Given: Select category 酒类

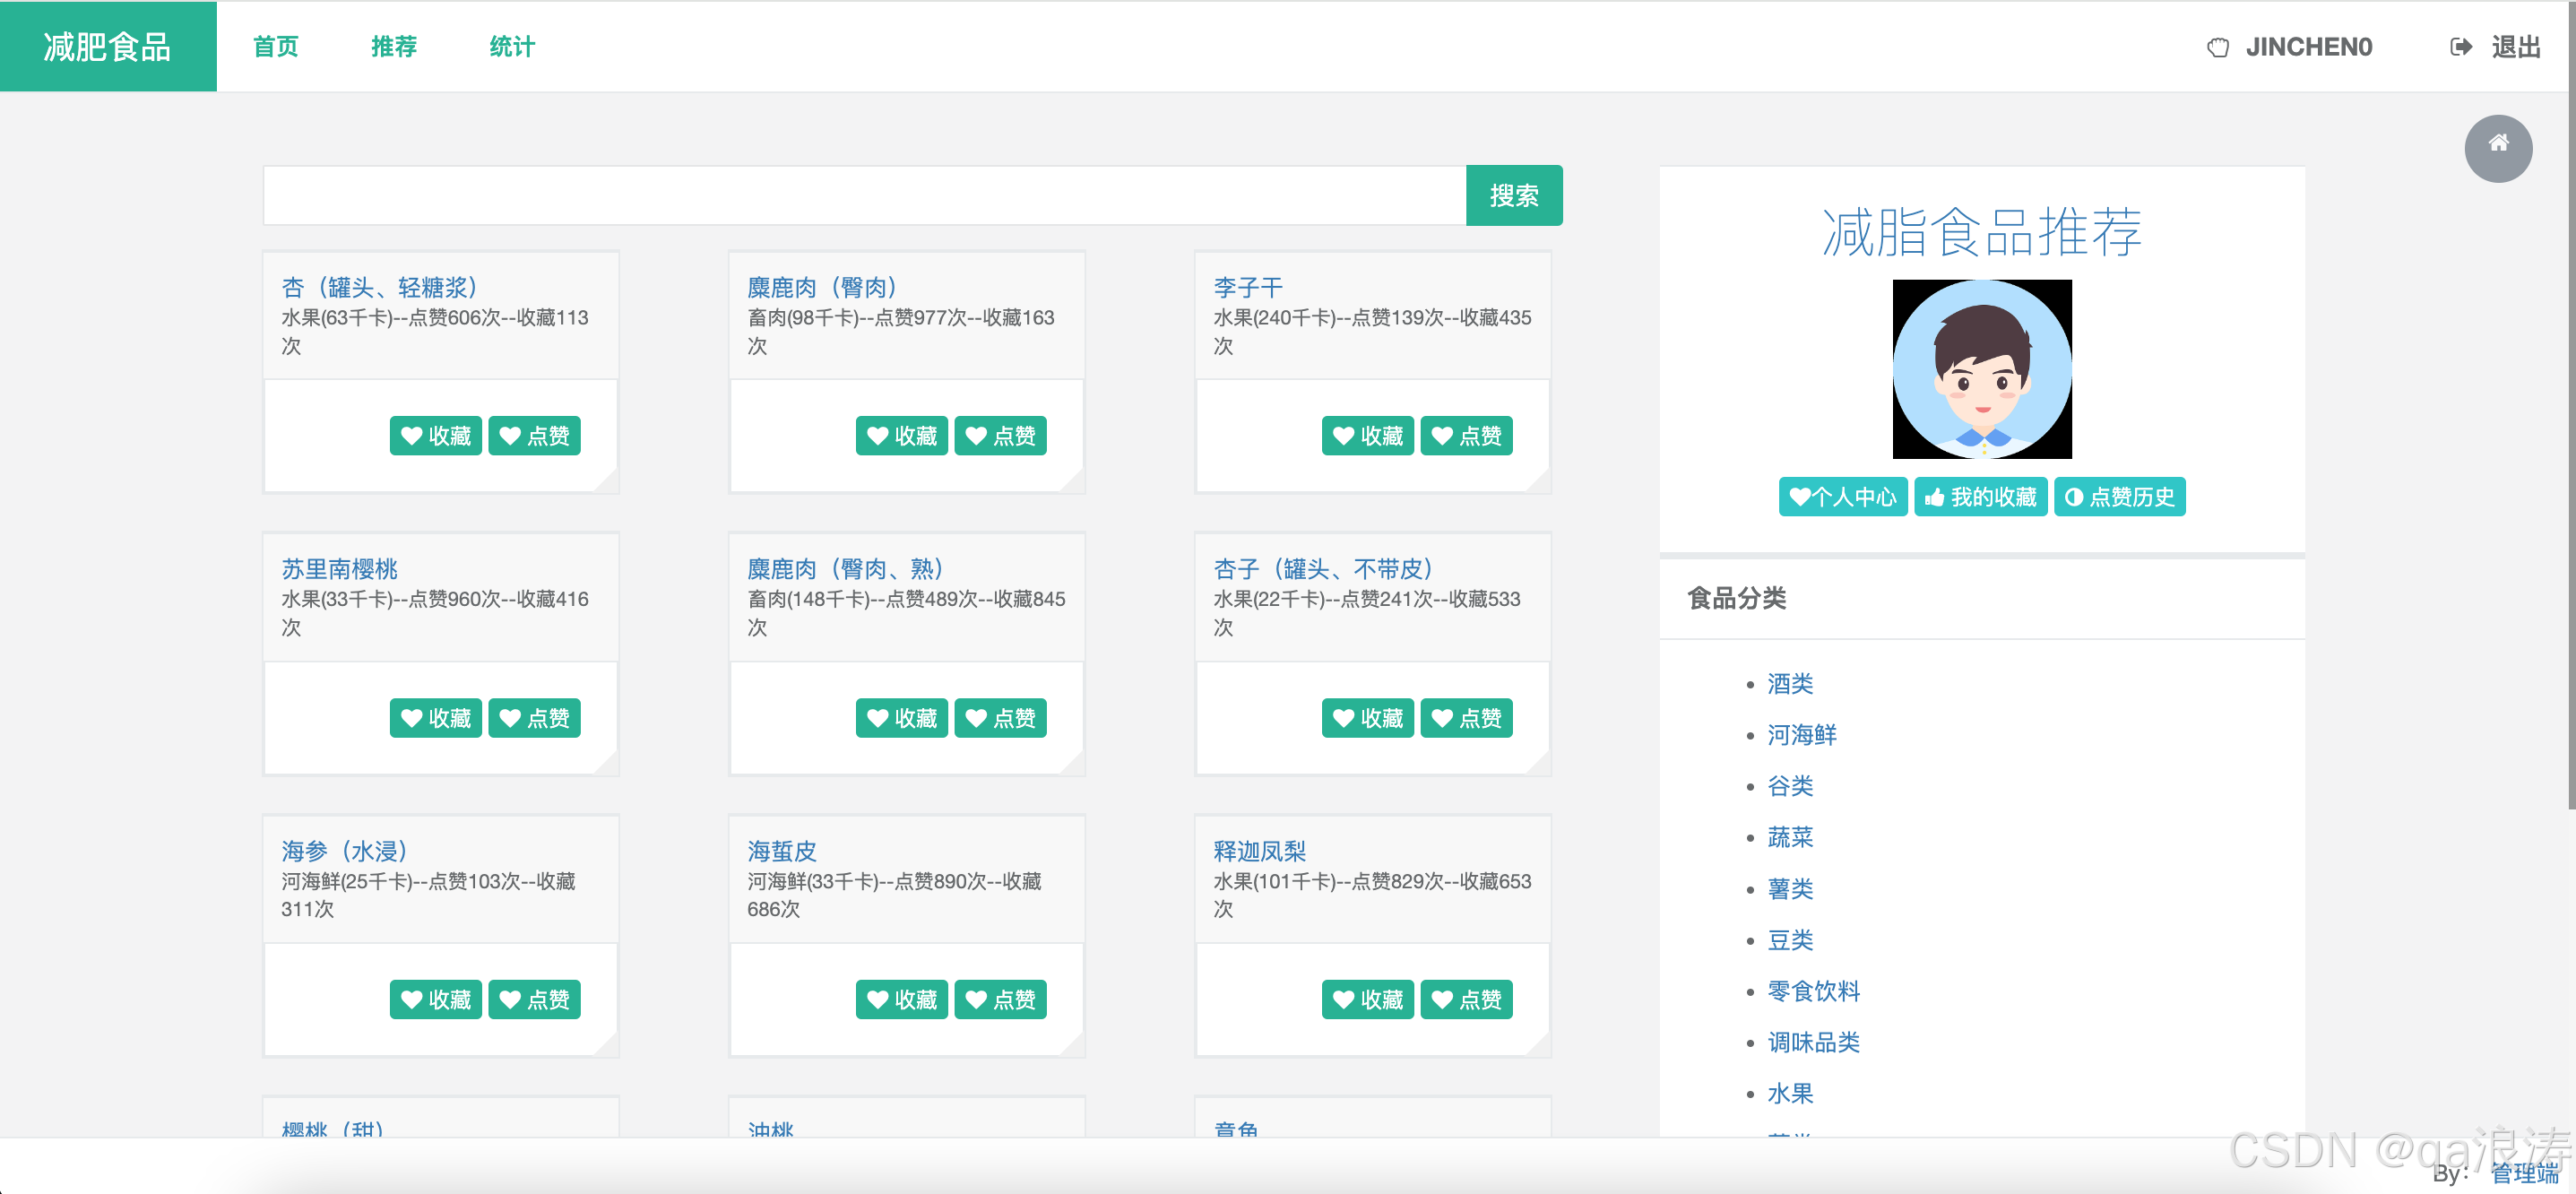Looking at the screenshot, I should pyautogui.click(x=1789, y=684).
